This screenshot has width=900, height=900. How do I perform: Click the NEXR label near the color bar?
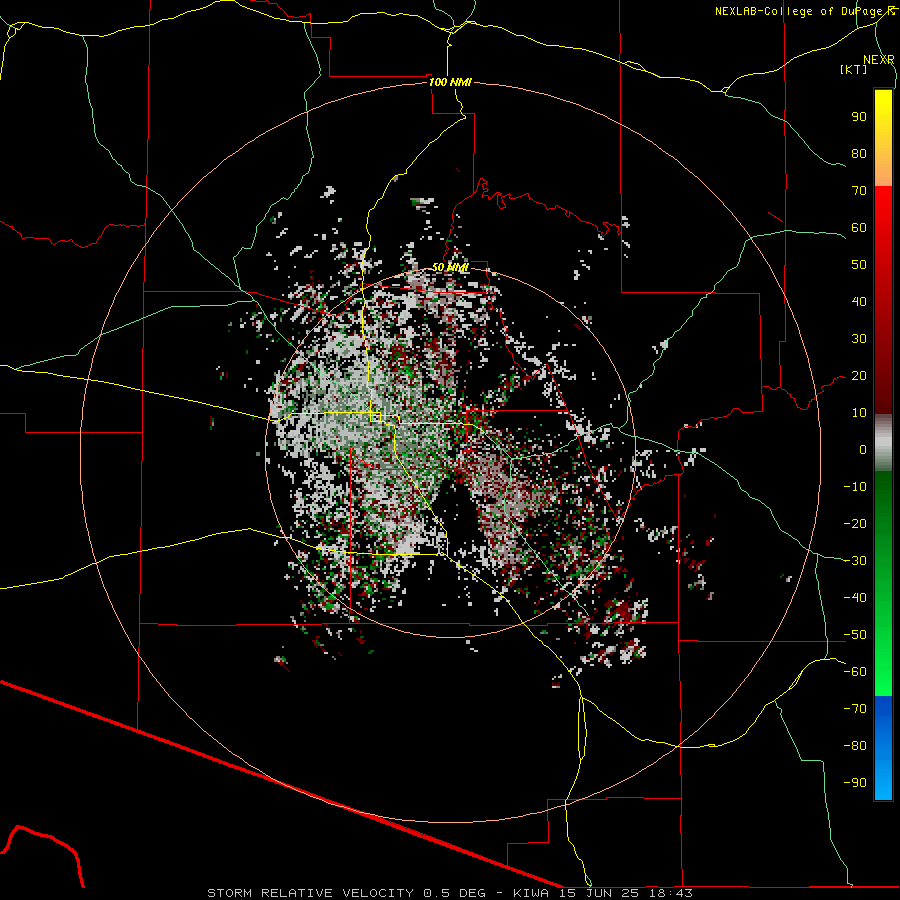tap(879, 60)
